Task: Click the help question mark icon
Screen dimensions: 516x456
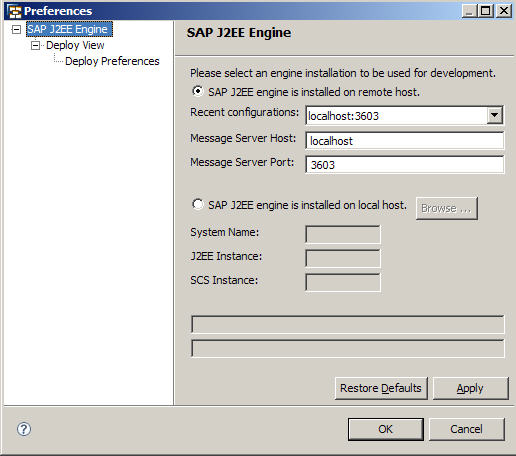Action: point(24,429)
